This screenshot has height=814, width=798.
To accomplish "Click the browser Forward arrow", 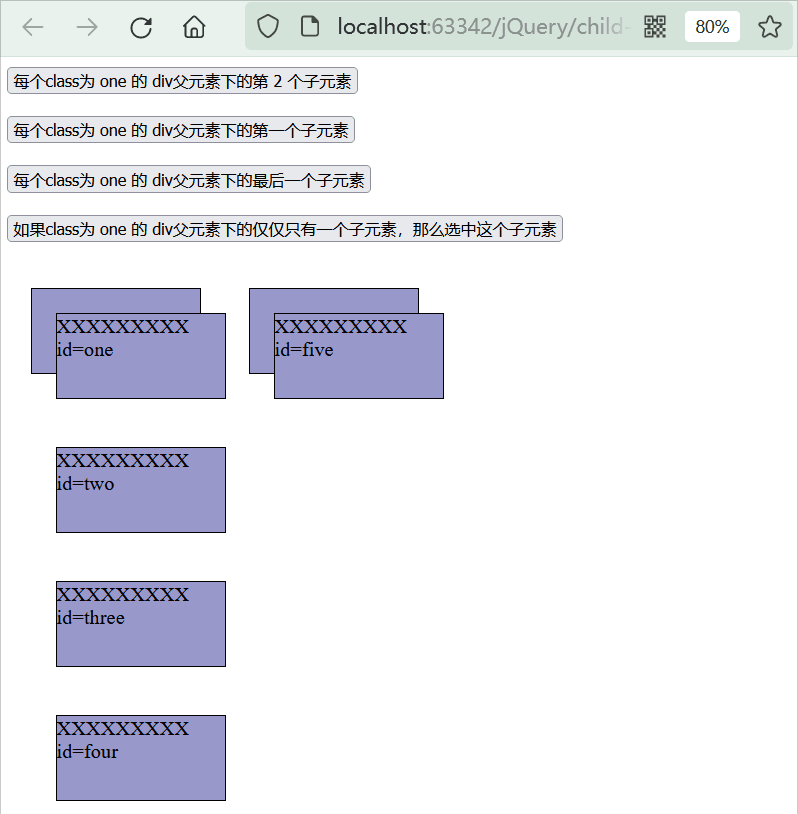I will click(x=87, y=27).
